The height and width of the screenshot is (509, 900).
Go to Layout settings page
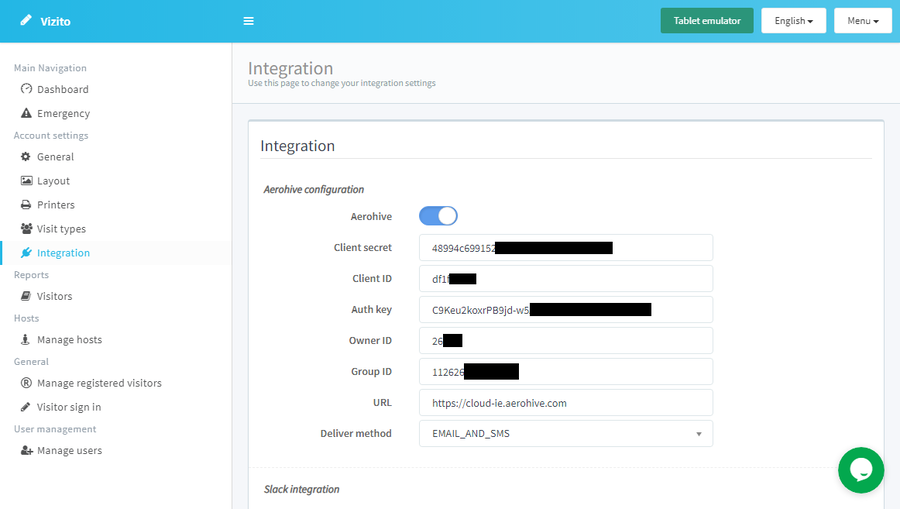[53, 181]
